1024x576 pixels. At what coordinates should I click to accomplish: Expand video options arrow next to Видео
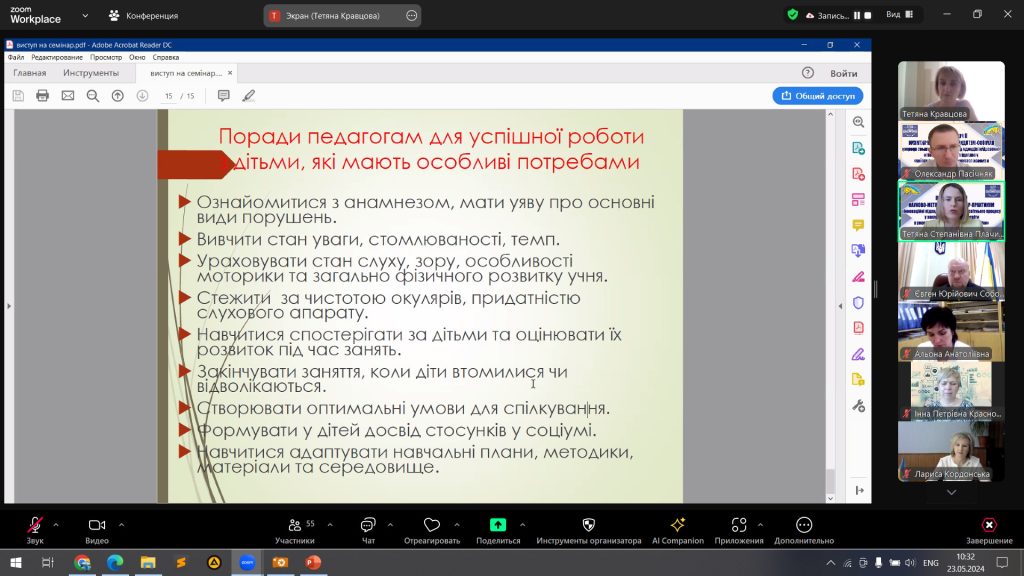tap(121, 524)
